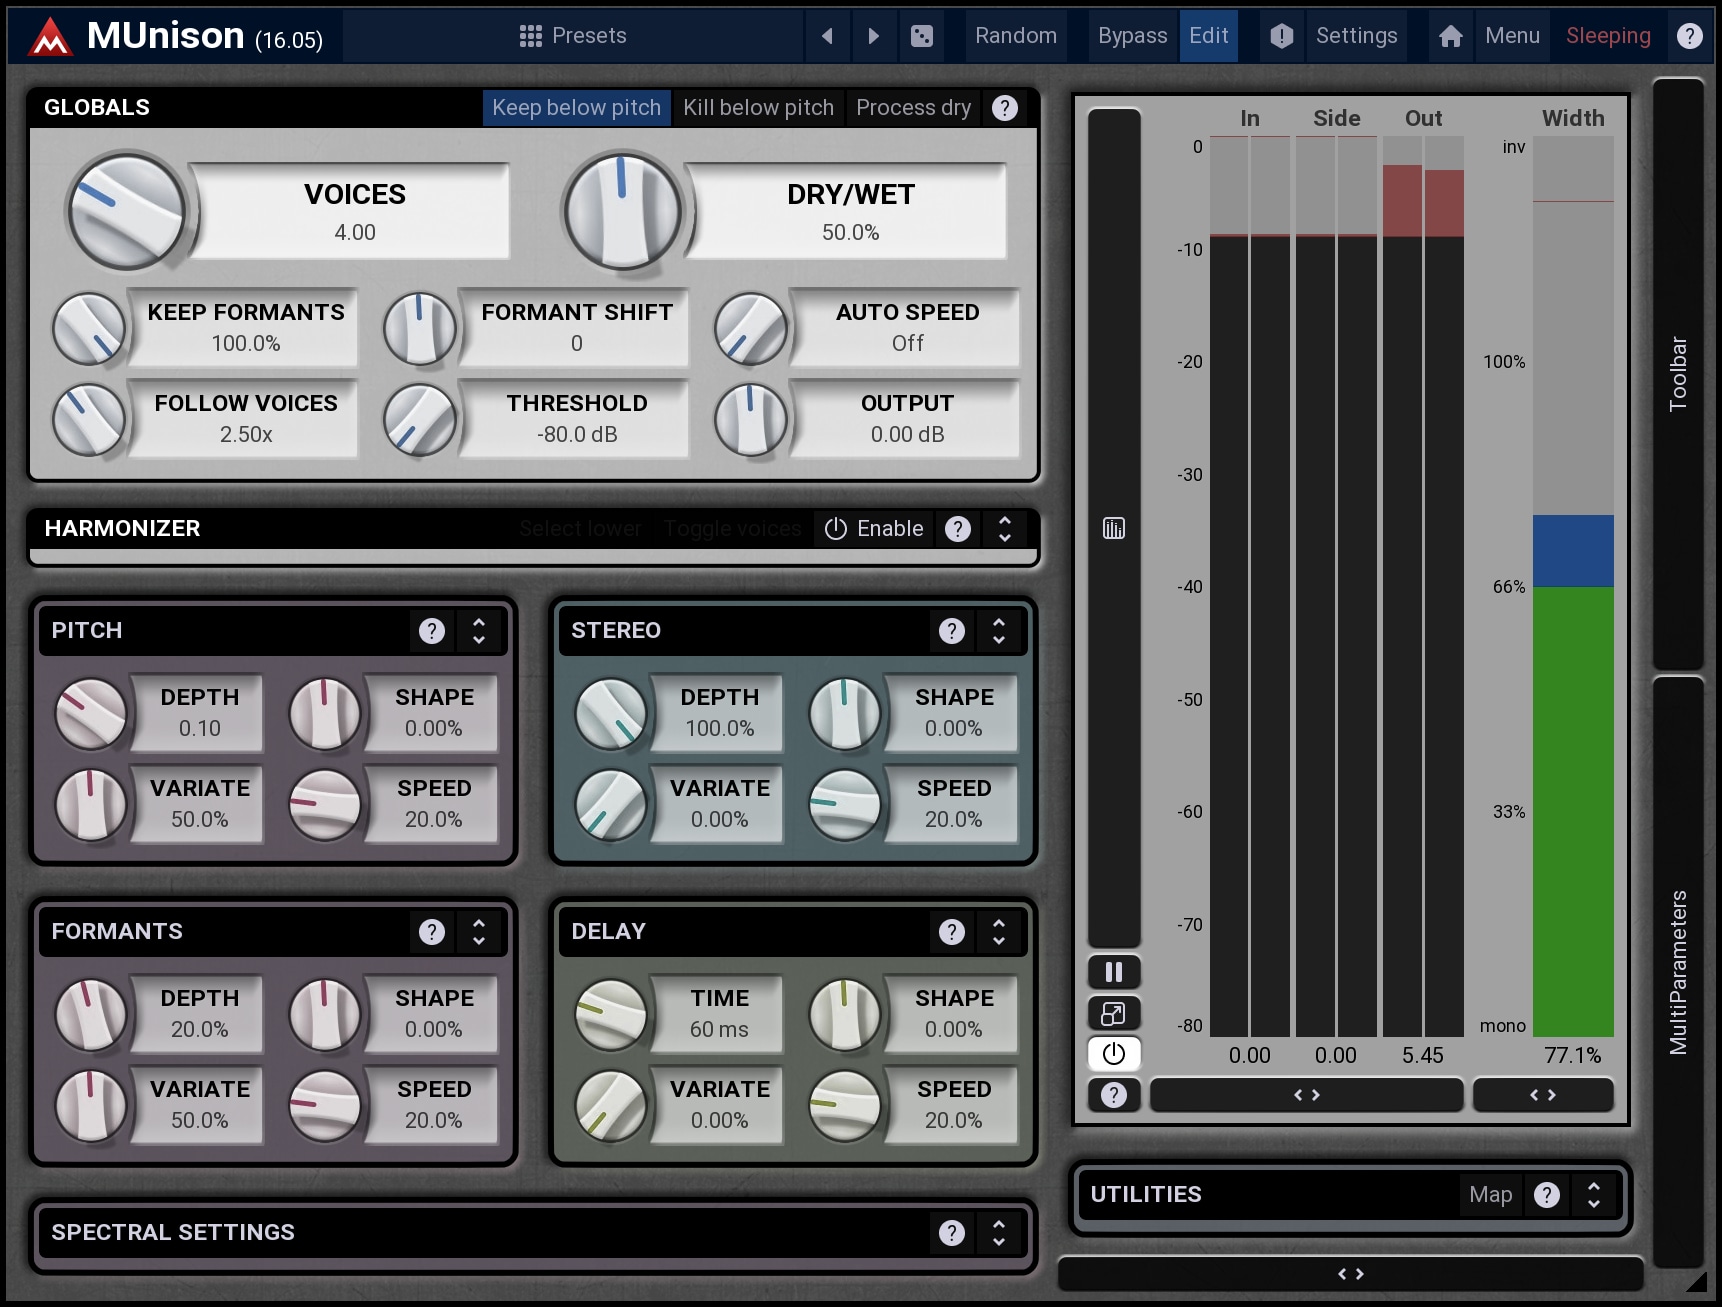Screen dimensions: 1722x1307
Task: Click the meter power button
Action: [x=1113, y=1053]
